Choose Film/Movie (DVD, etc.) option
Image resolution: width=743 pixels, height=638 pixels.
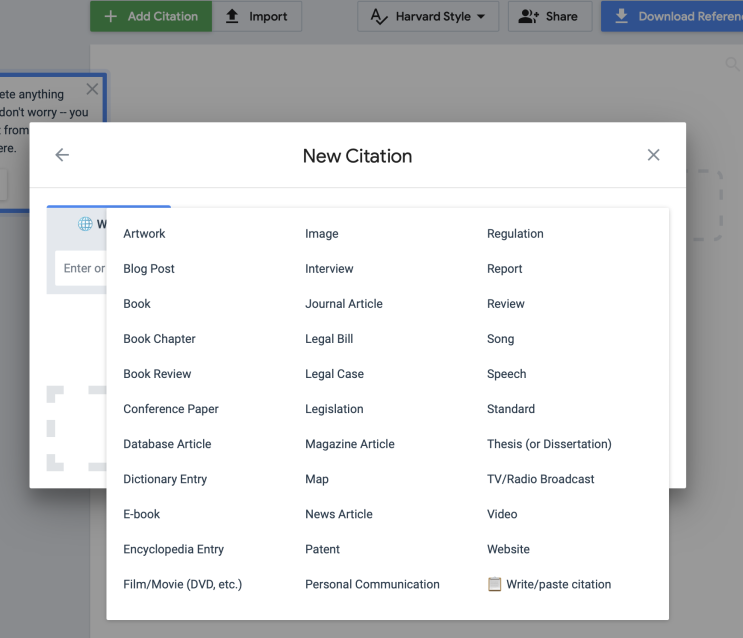(182, 584)
